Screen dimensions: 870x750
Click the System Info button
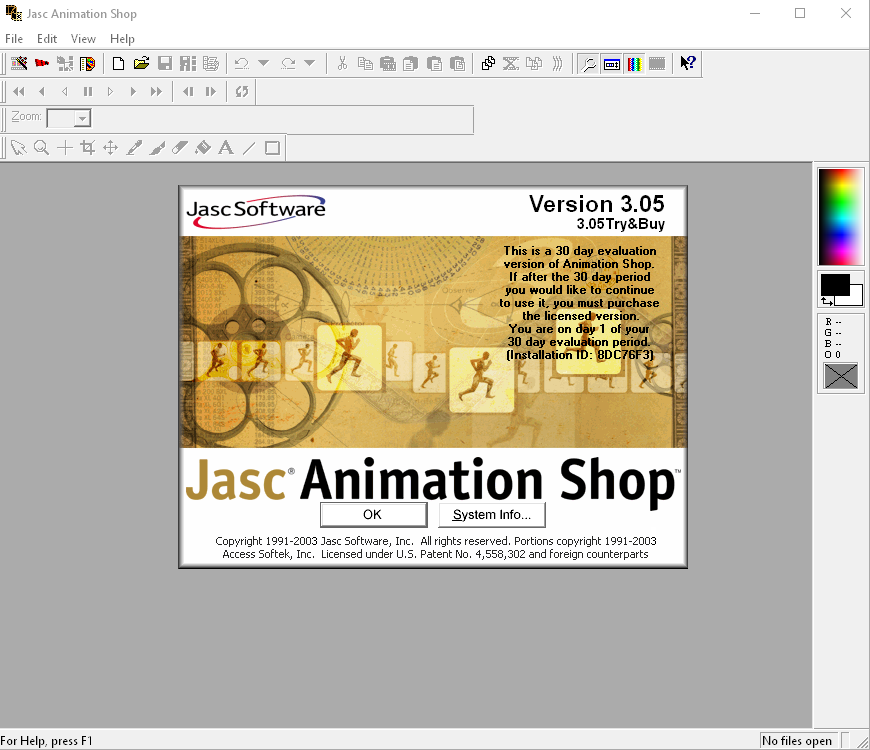tap(492, 515)
